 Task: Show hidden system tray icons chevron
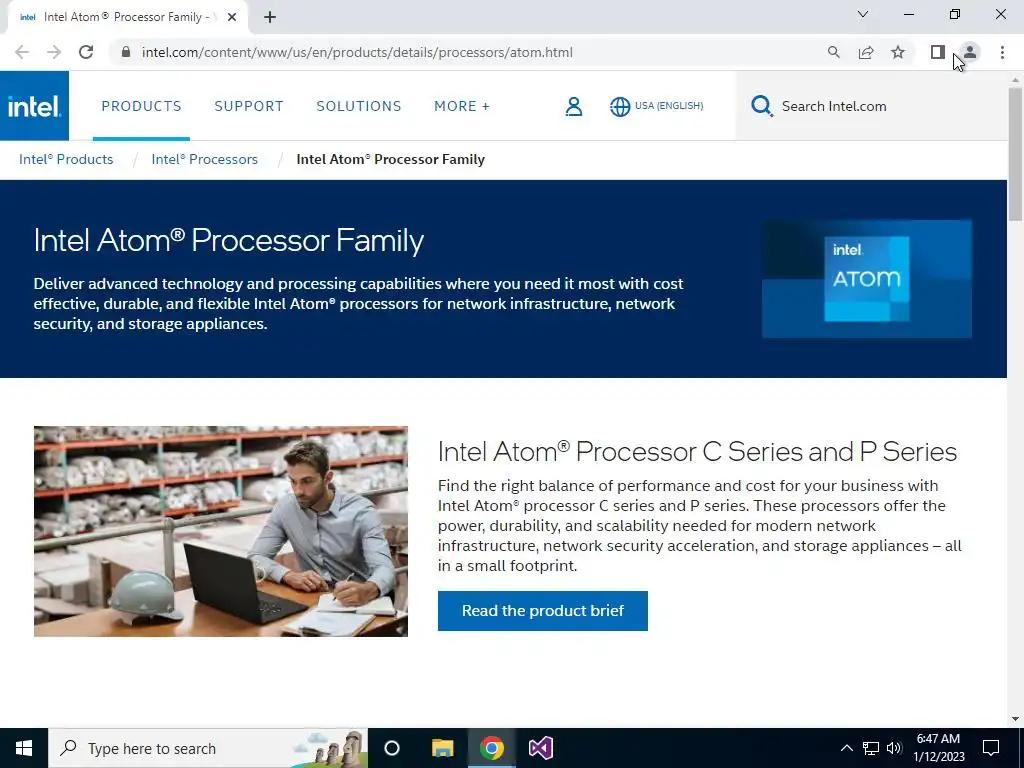click(846, 748)
